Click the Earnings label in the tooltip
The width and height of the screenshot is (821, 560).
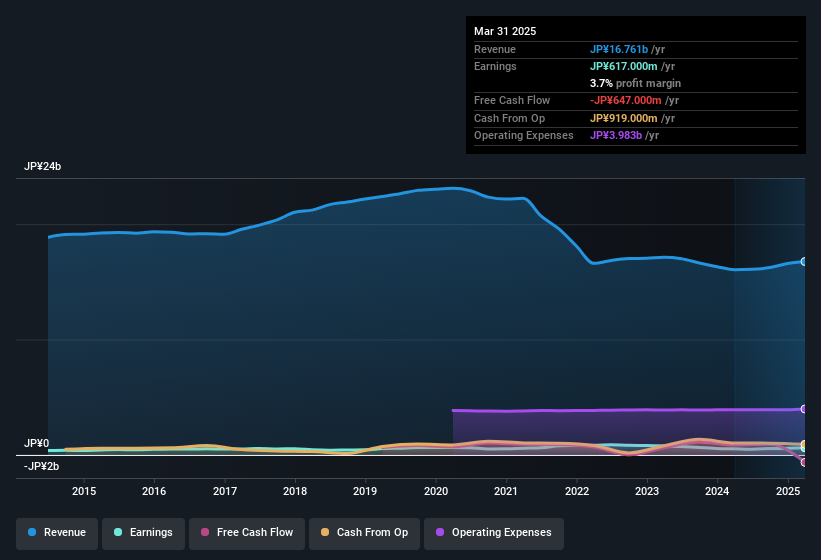point(495,66)
